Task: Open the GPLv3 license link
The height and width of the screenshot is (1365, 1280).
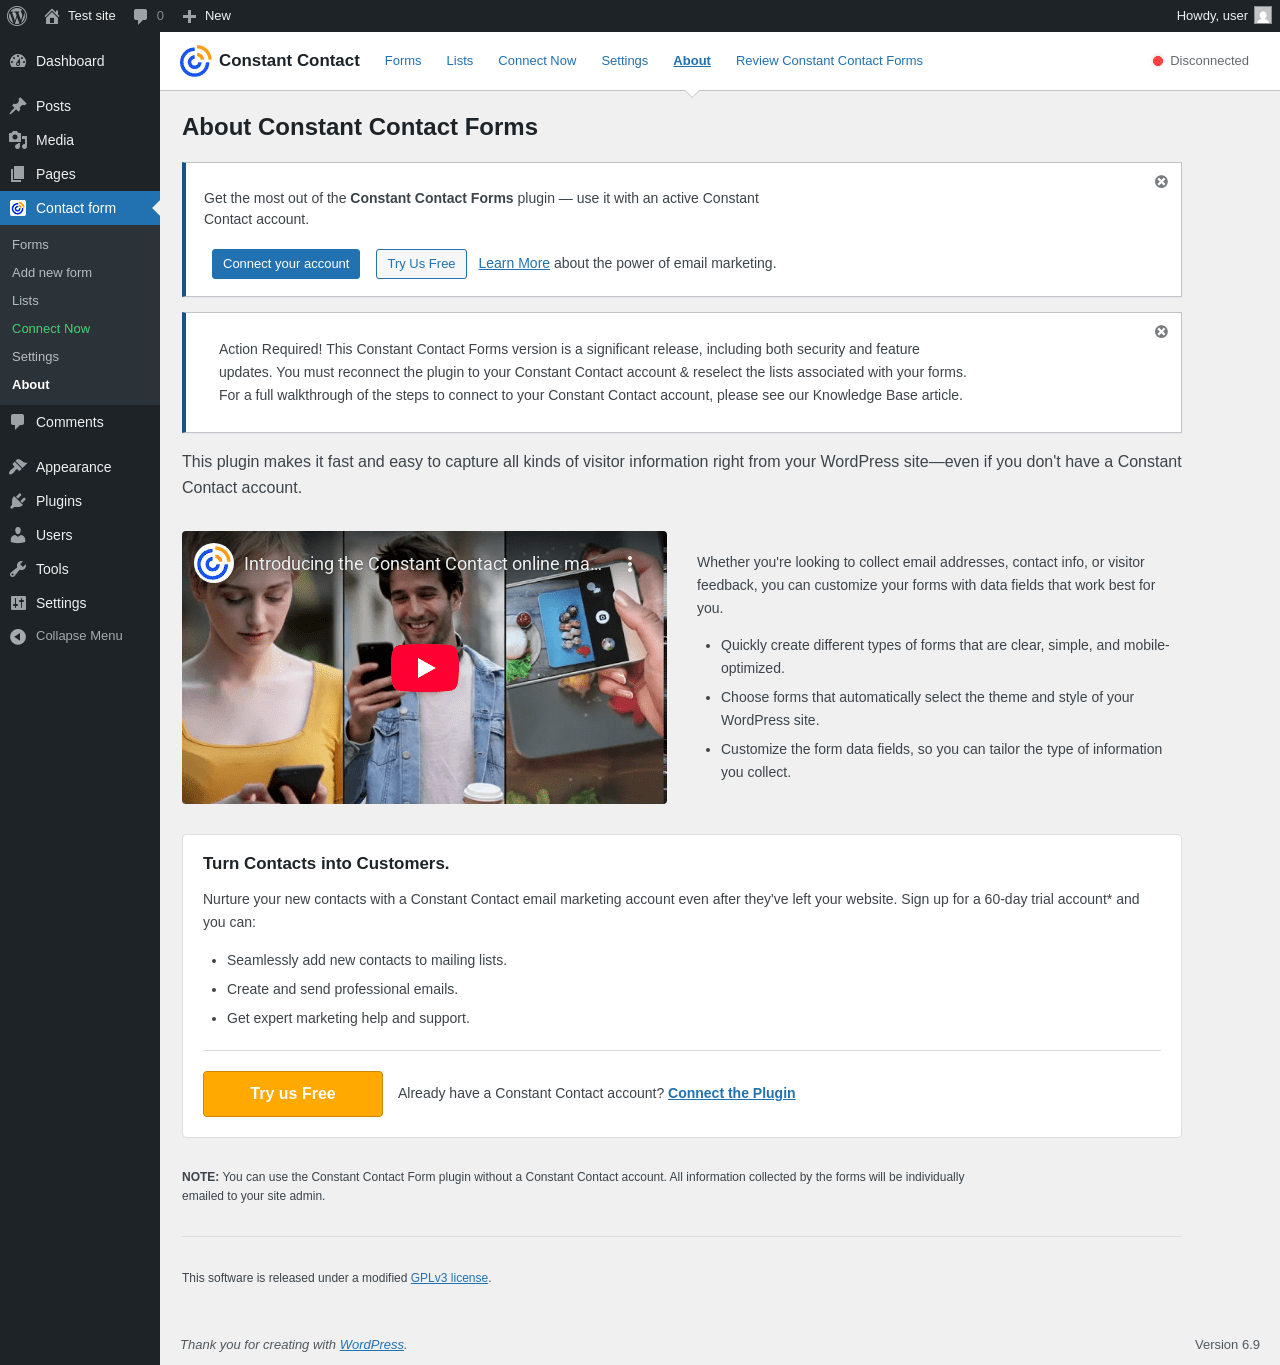Action: click(449, 1278)
